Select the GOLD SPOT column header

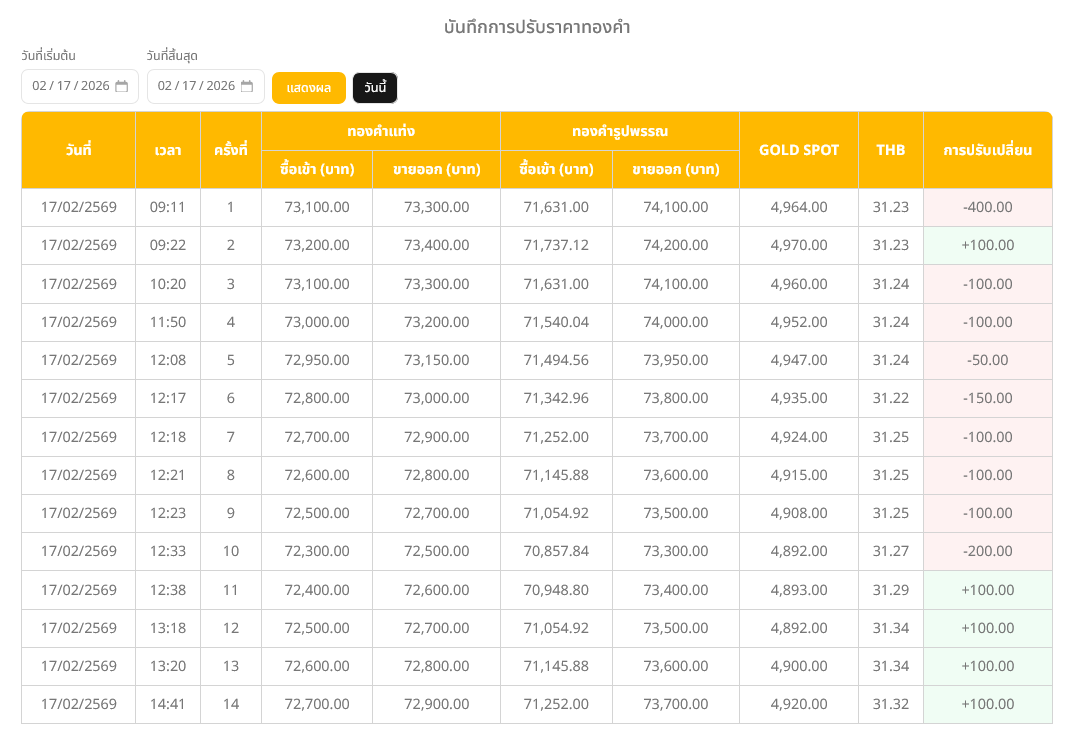798,150
